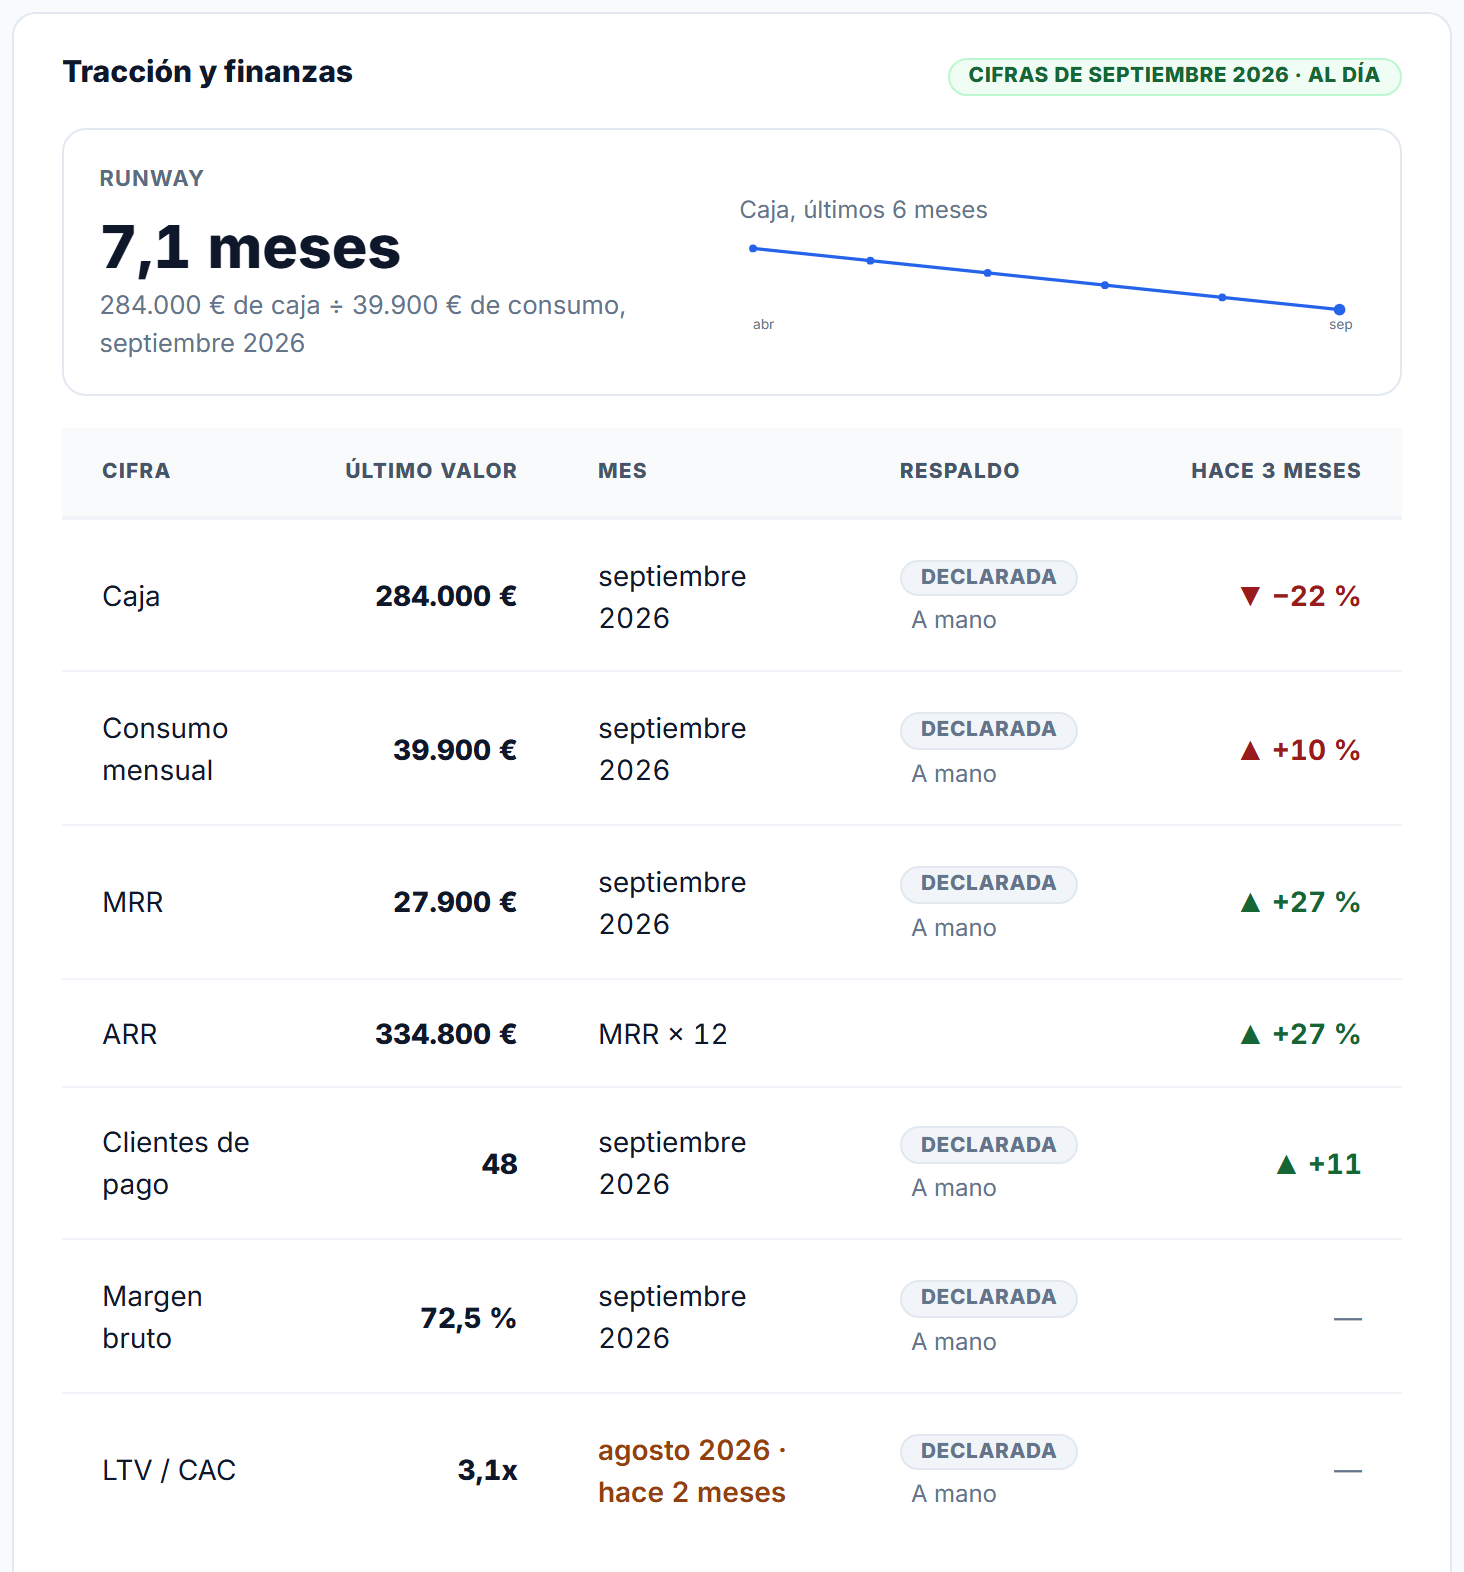Select the "LTV / CAC" row label
This screenshot has height=1572, width=1464.
coord(169,1471)
